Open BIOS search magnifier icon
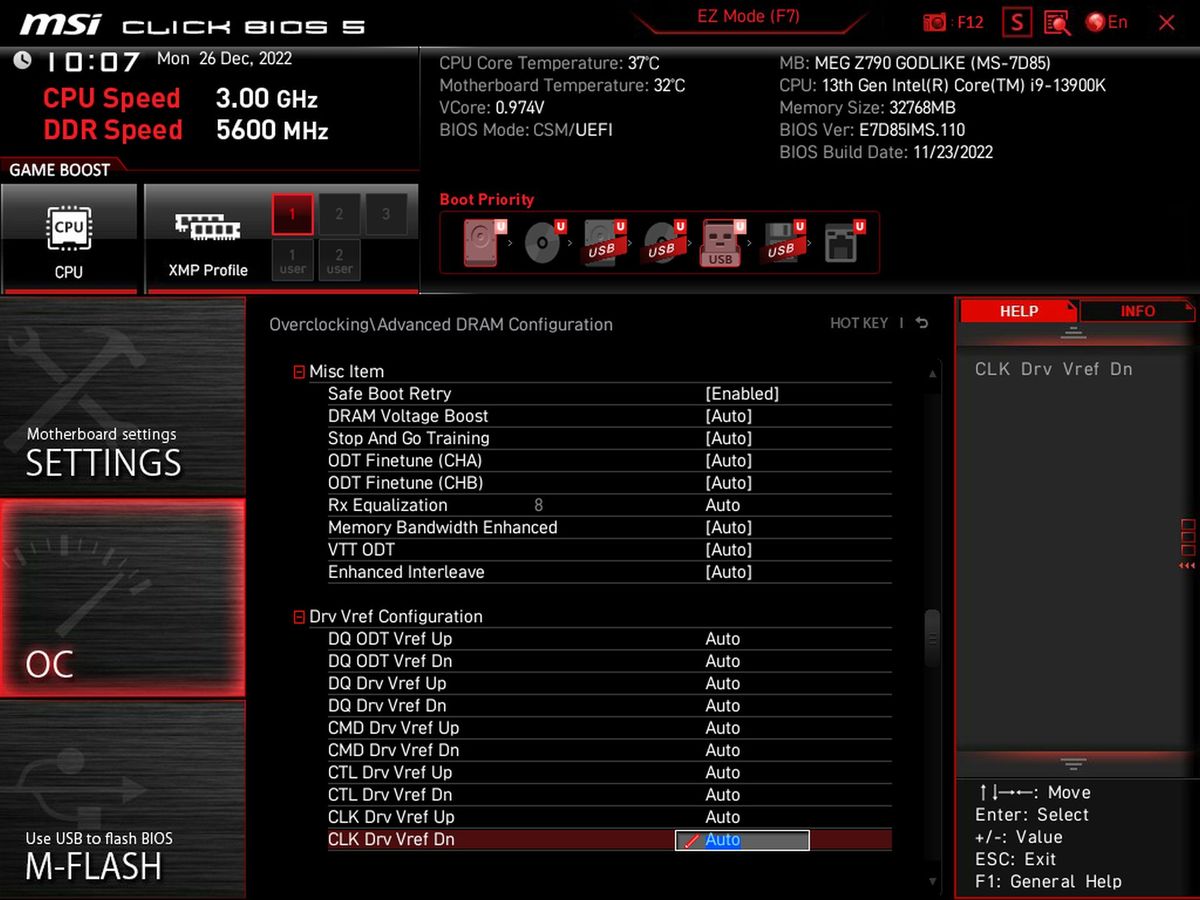The width and height of the screenshot is (1200, 900). coord(1057,22)
